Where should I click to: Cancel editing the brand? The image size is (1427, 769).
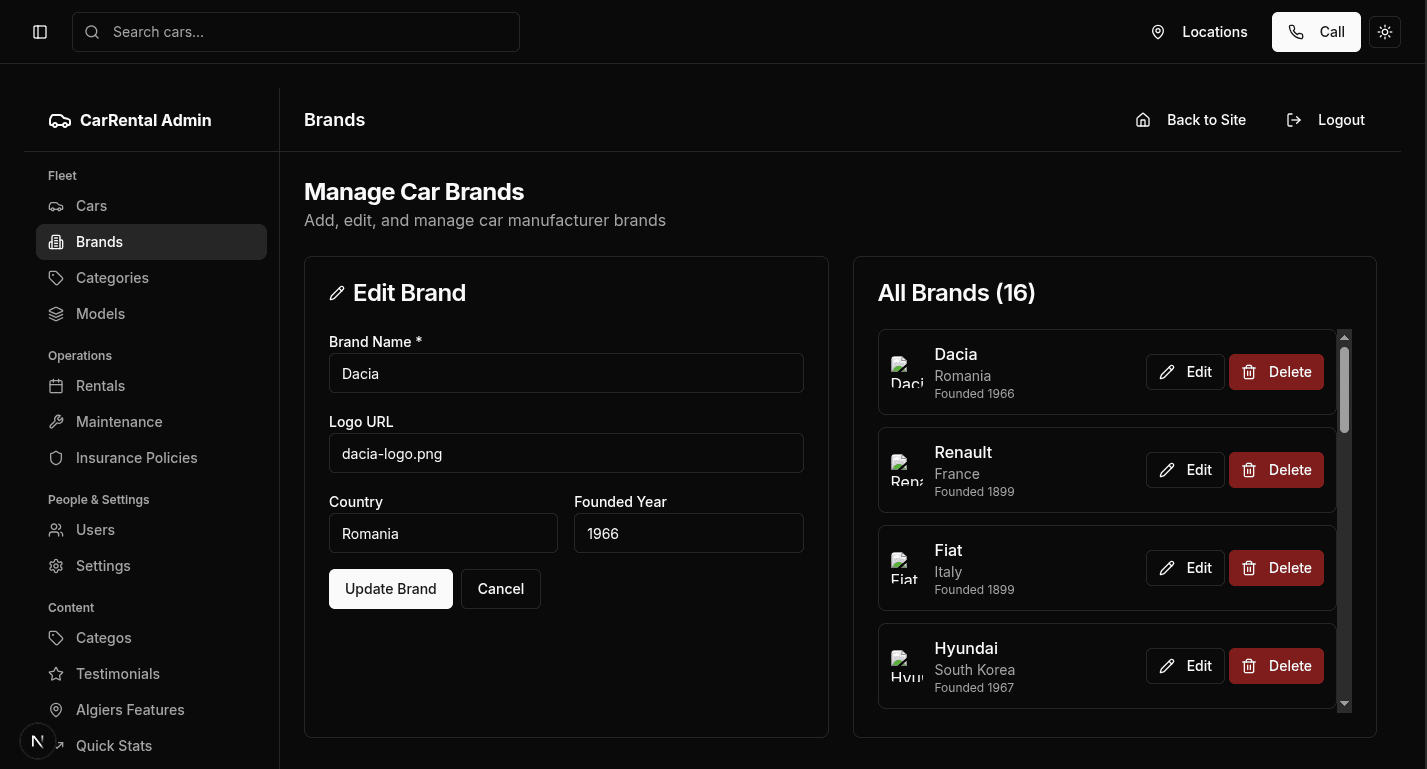[x=501, y=589]
